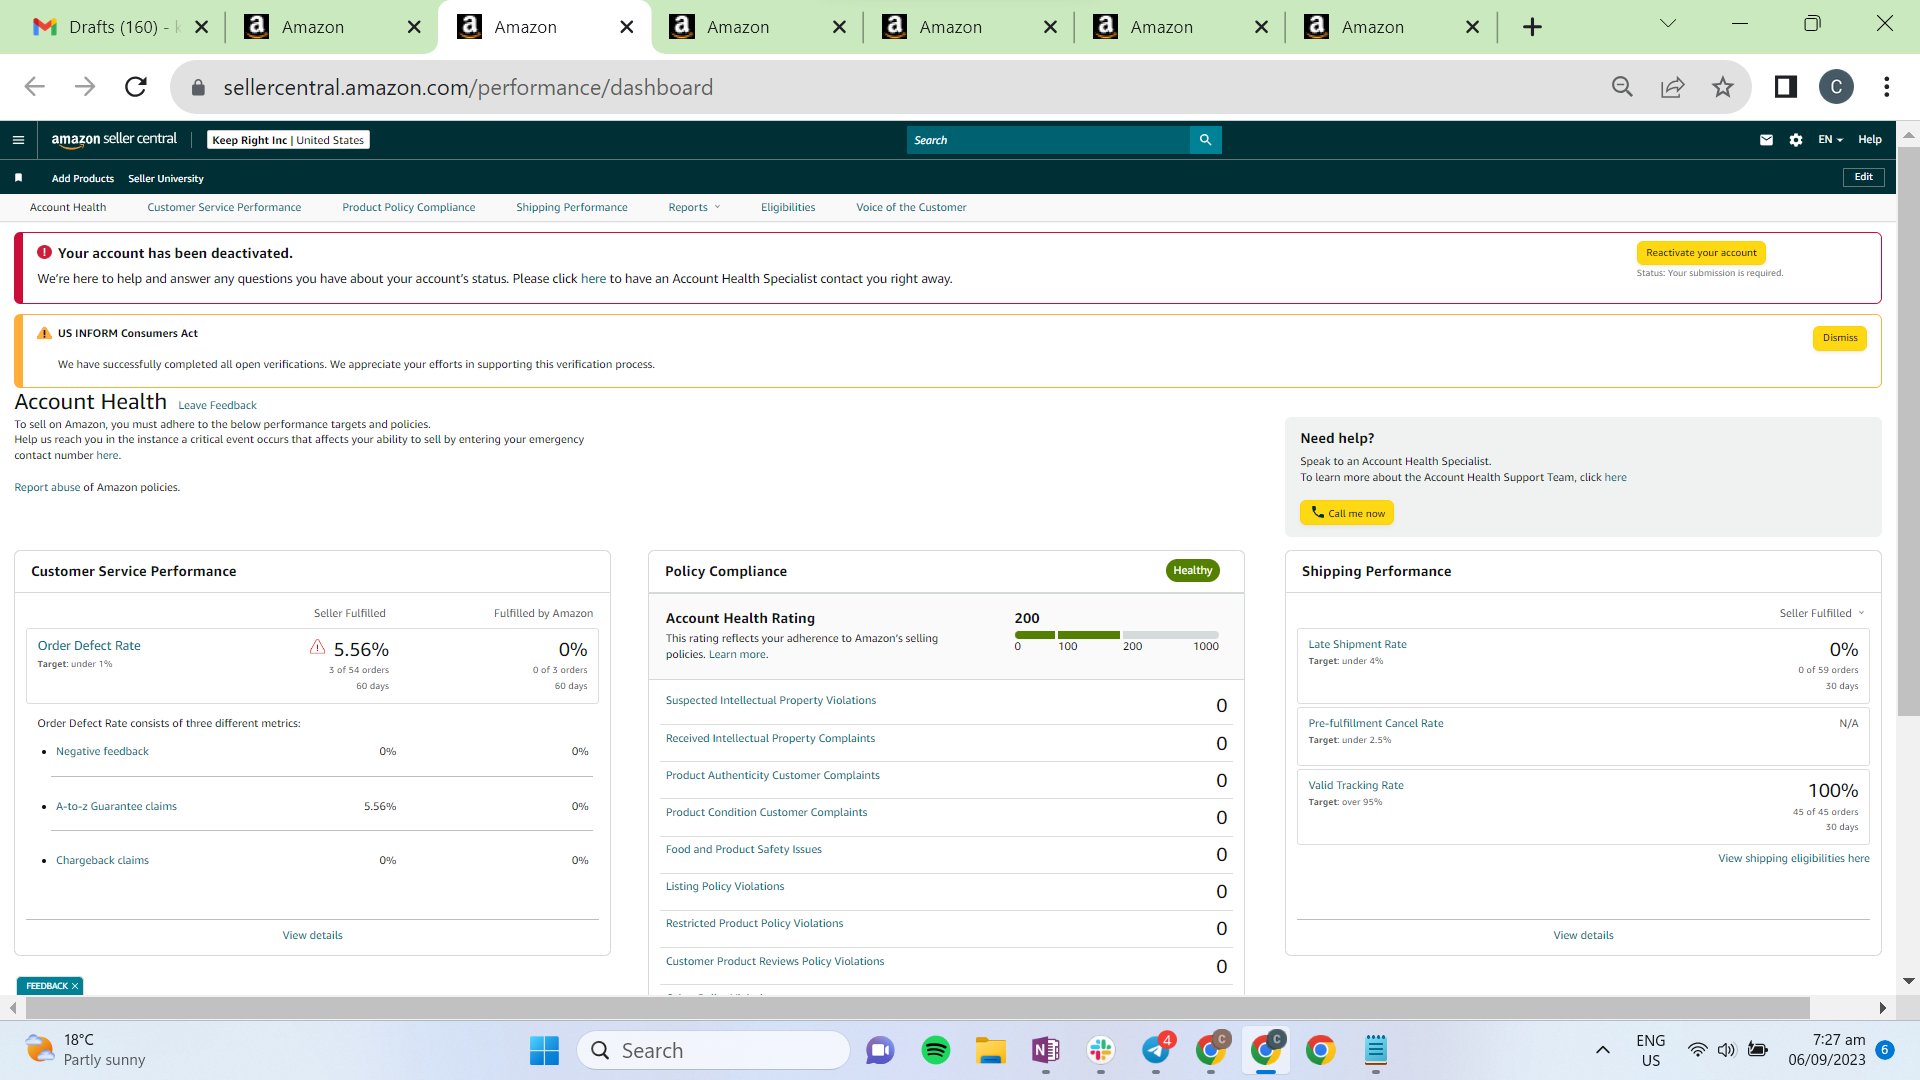The image size is (1920, 1080).
Task: View details for Customer Service Performance
Action: click(312, 936)
